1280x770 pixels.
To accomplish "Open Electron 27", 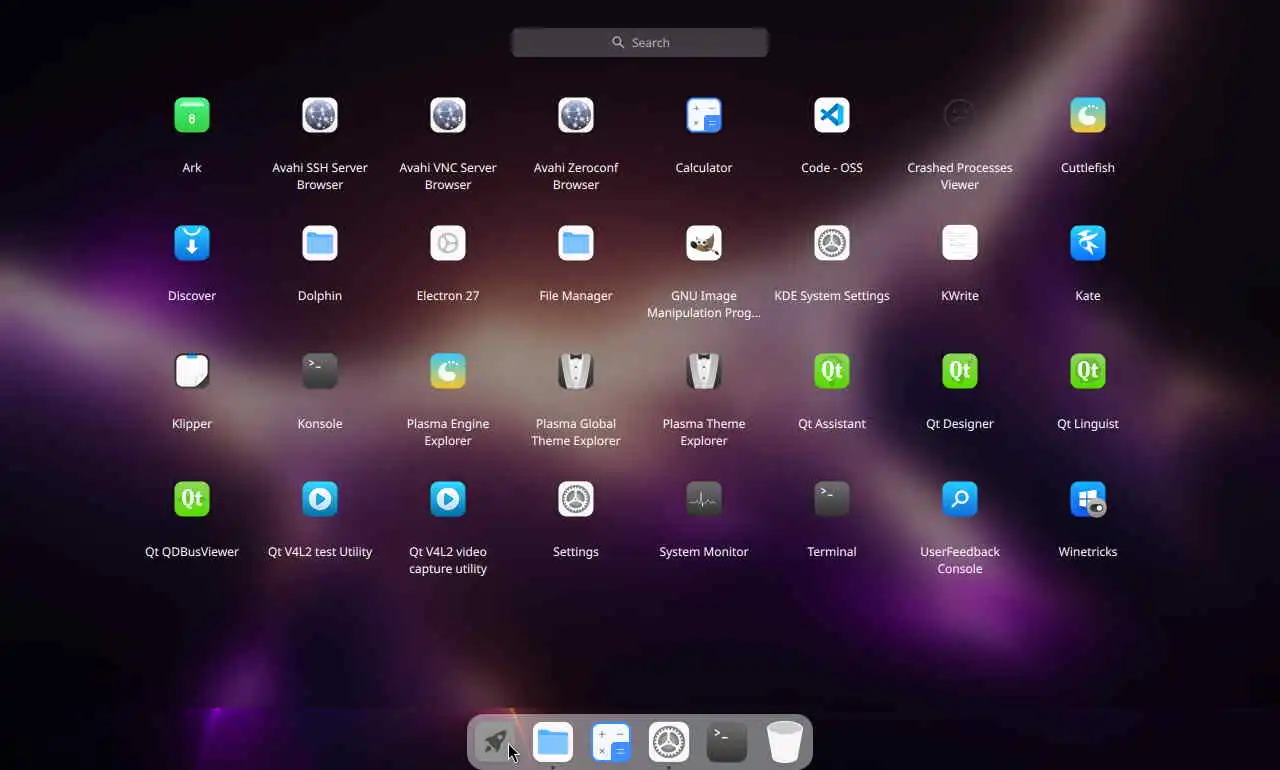I will pyautogui.click(x=448, y=243).
